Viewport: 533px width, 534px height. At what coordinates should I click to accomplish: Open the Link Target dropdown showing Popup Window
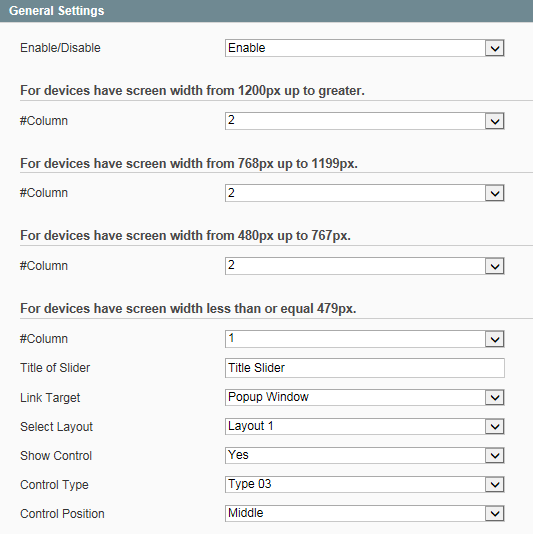(364, 397)
